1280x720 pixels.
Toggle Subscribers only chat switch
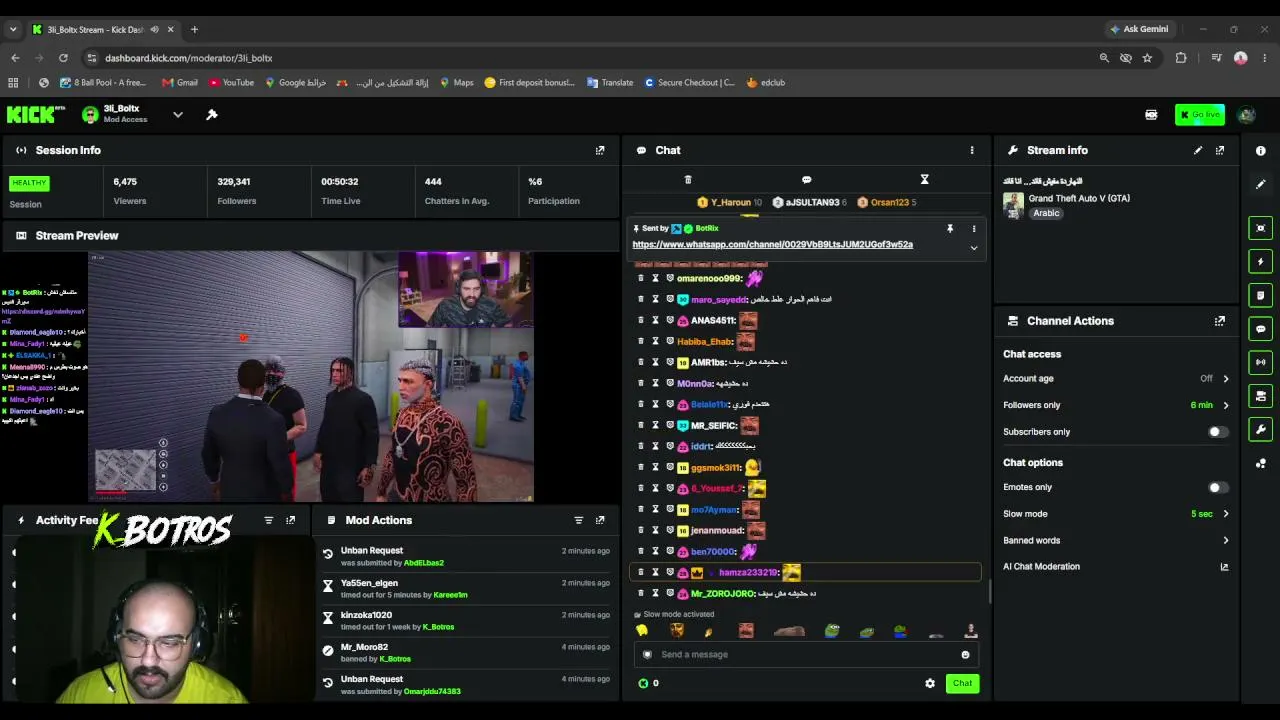[x=1217, y=432]
